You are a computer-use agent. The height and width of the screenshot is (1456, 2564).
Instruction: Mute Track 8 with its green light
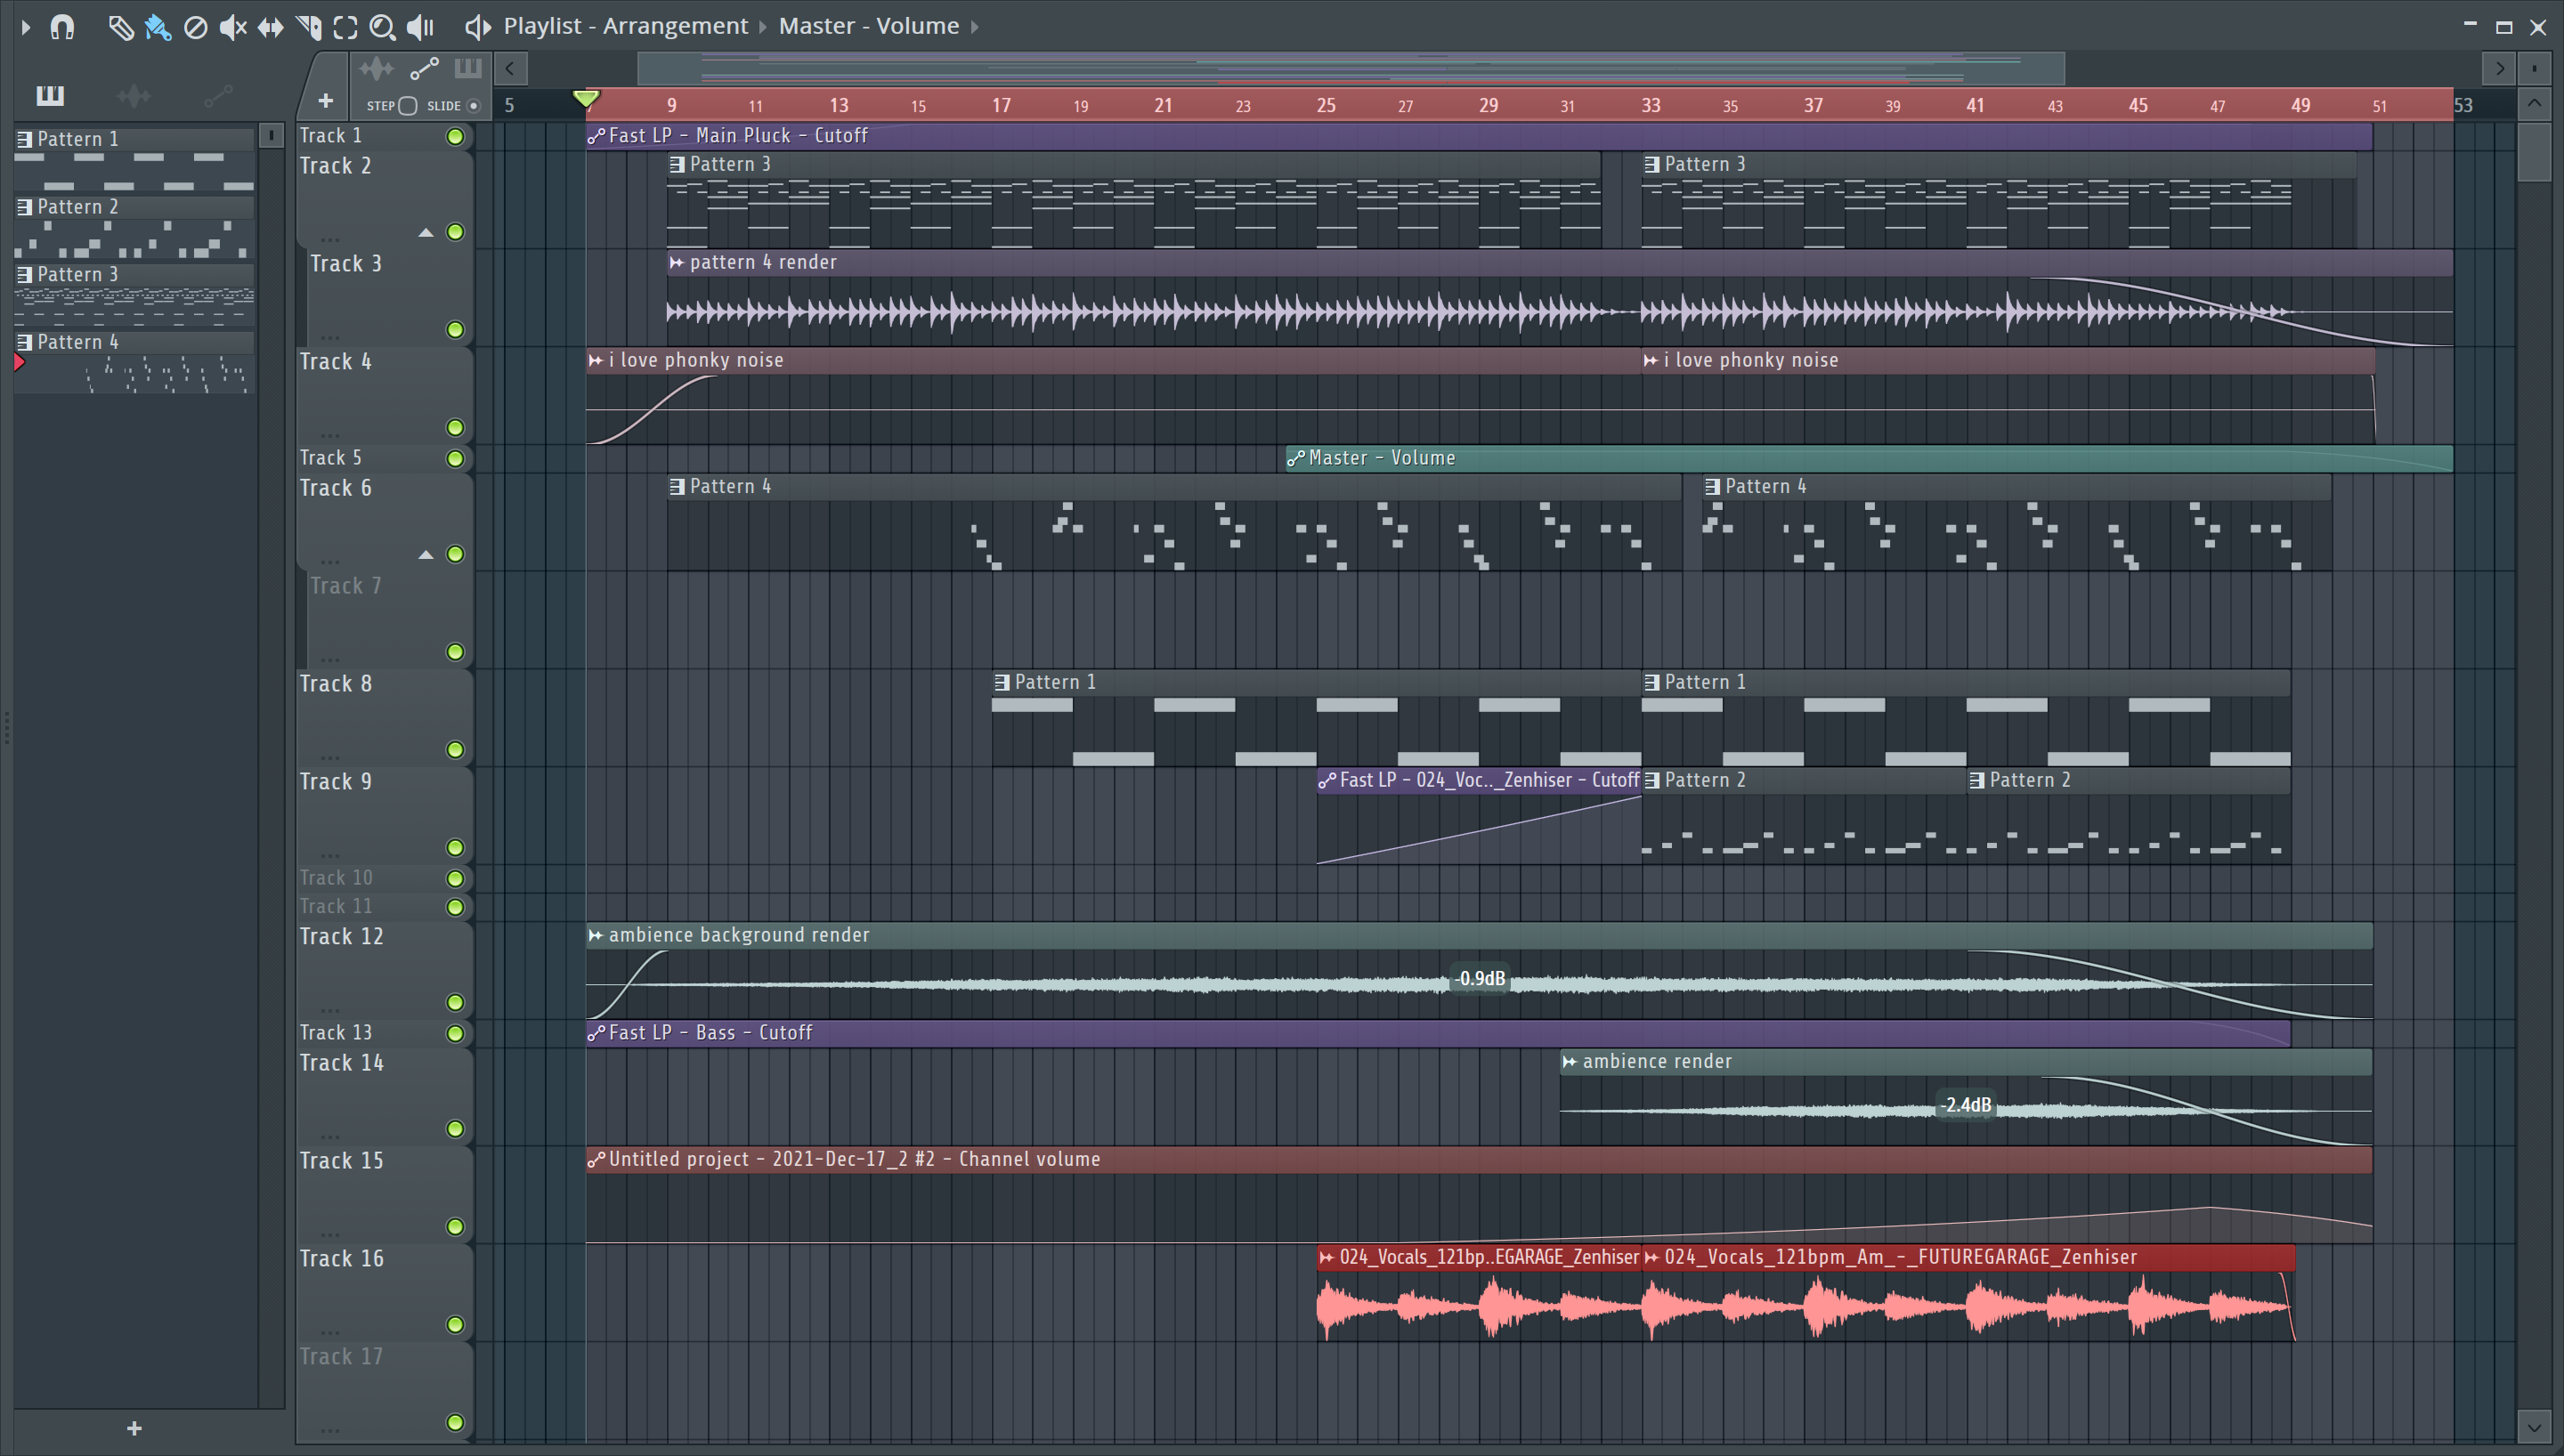[455, 750]
